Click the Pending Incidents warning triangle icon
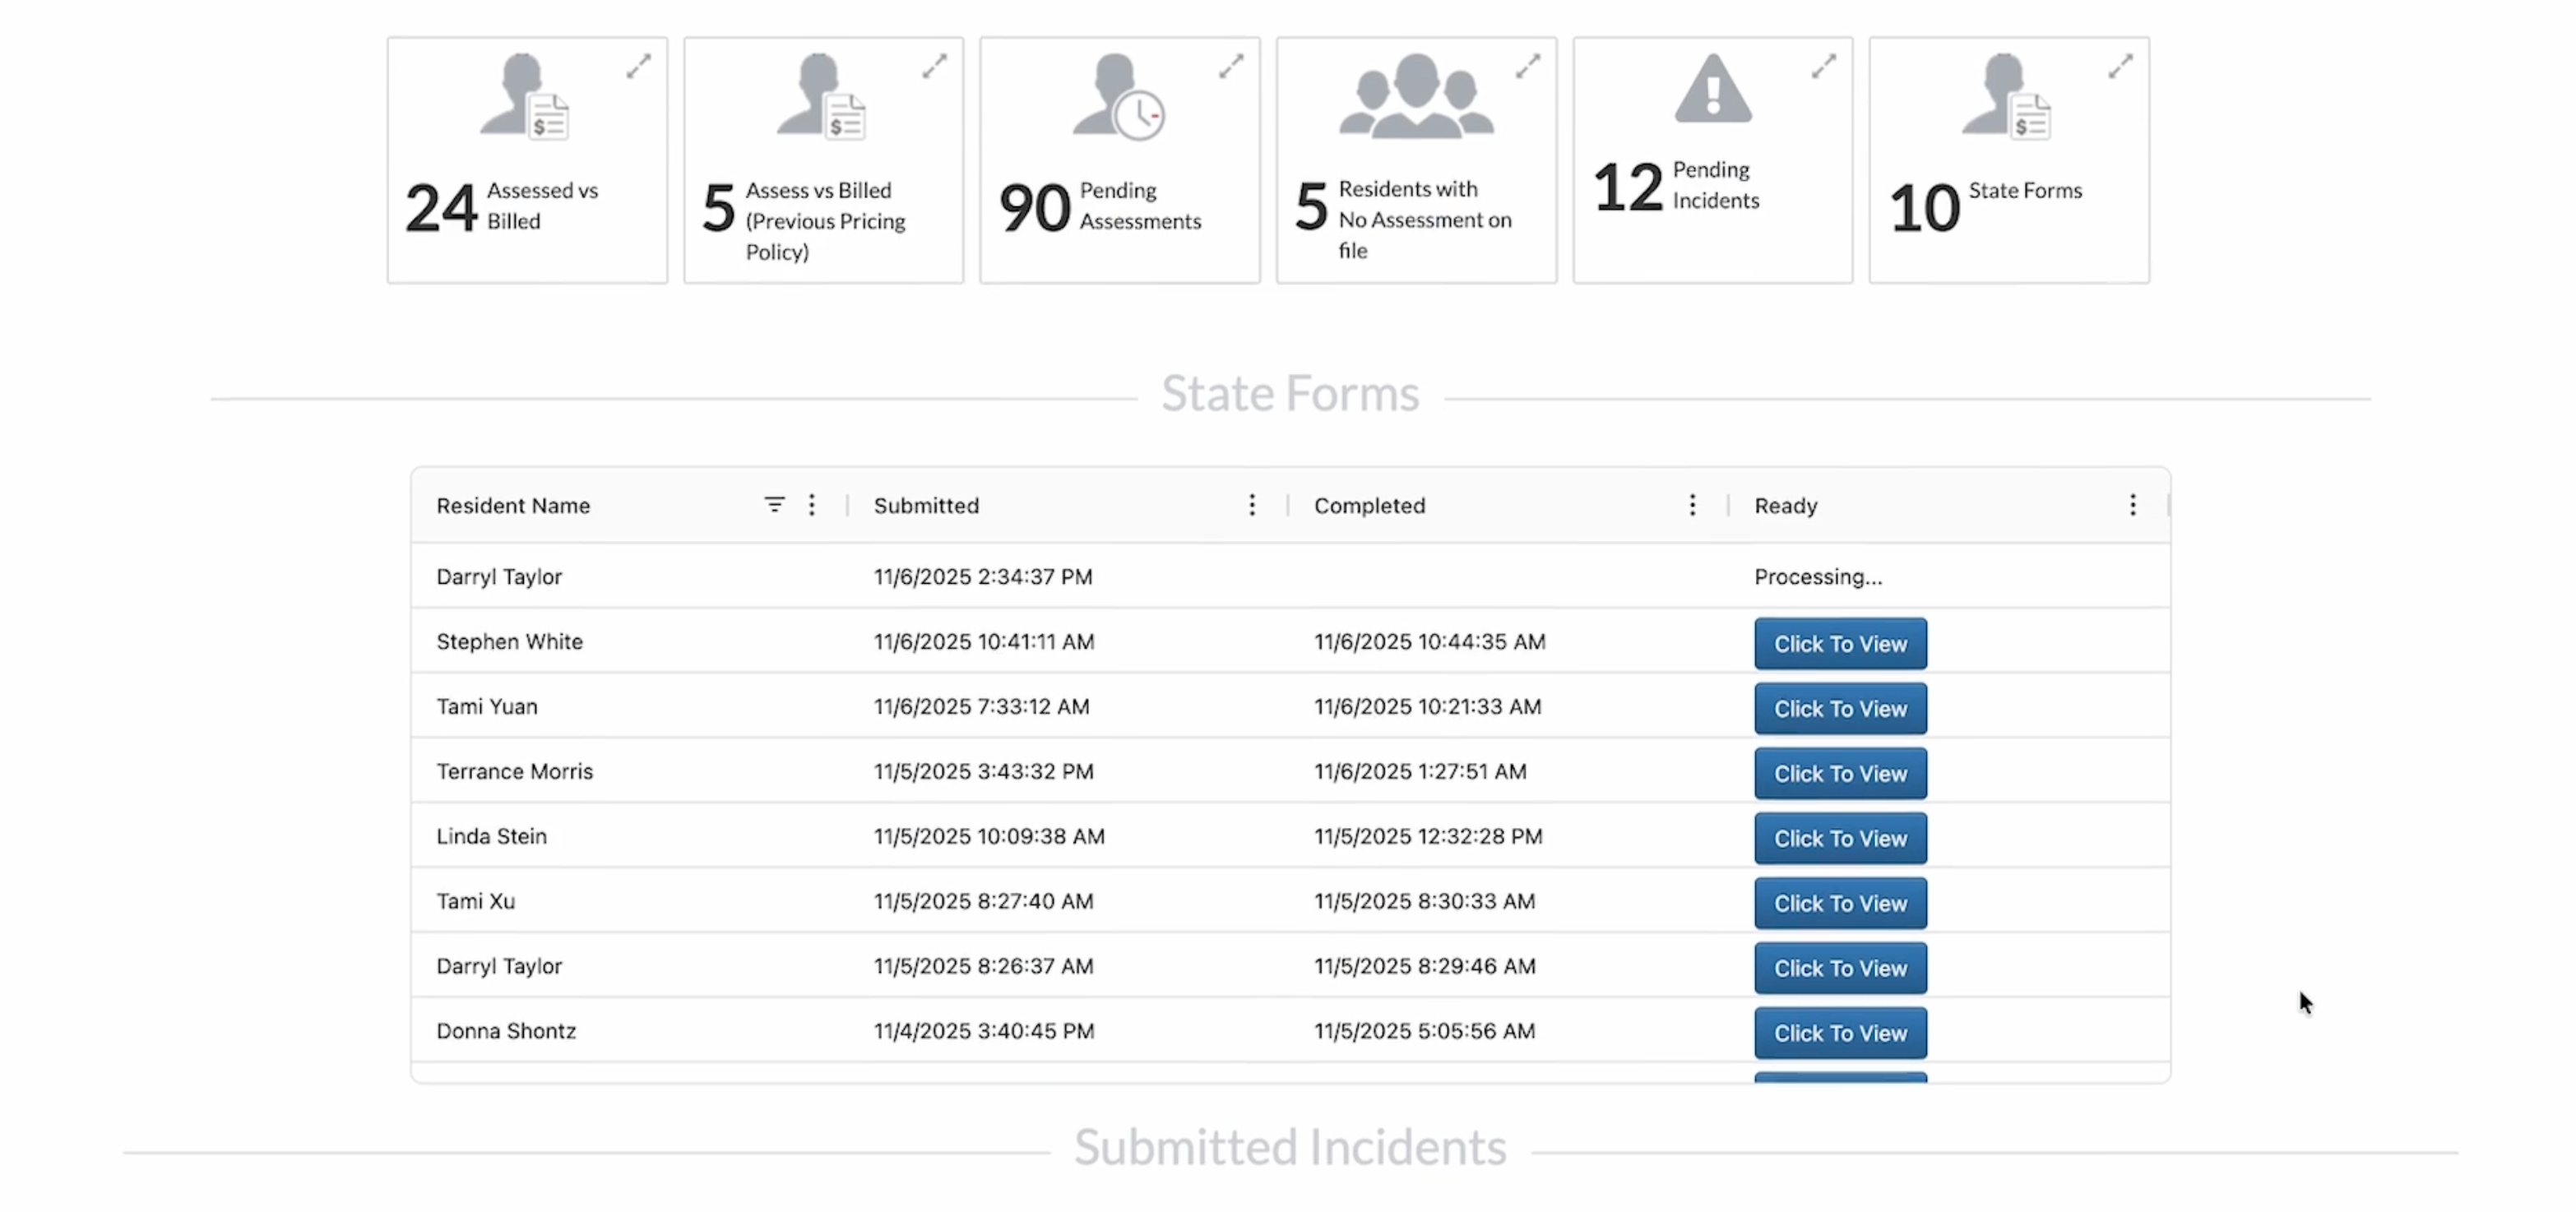 [x=1712, y=90]
